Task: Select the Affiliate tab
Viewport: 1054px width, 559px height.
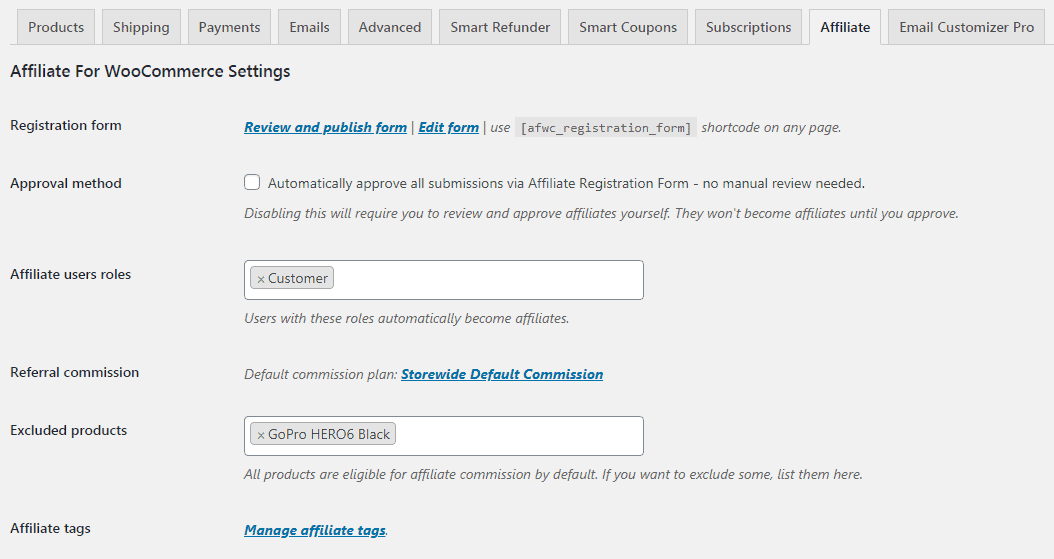Action: coord(845,28)
